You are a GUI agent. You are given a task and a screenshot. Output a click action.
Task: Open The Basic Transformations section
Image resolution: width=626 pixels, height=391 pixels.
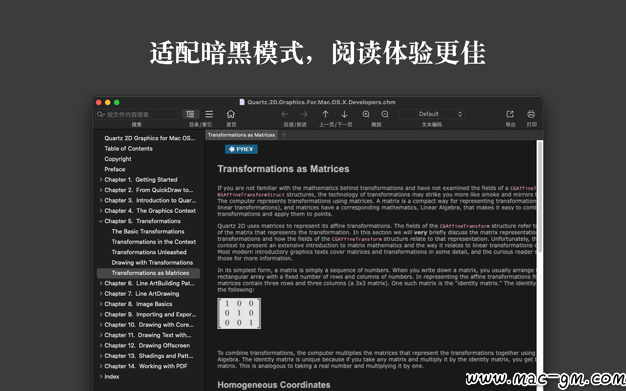148,232
